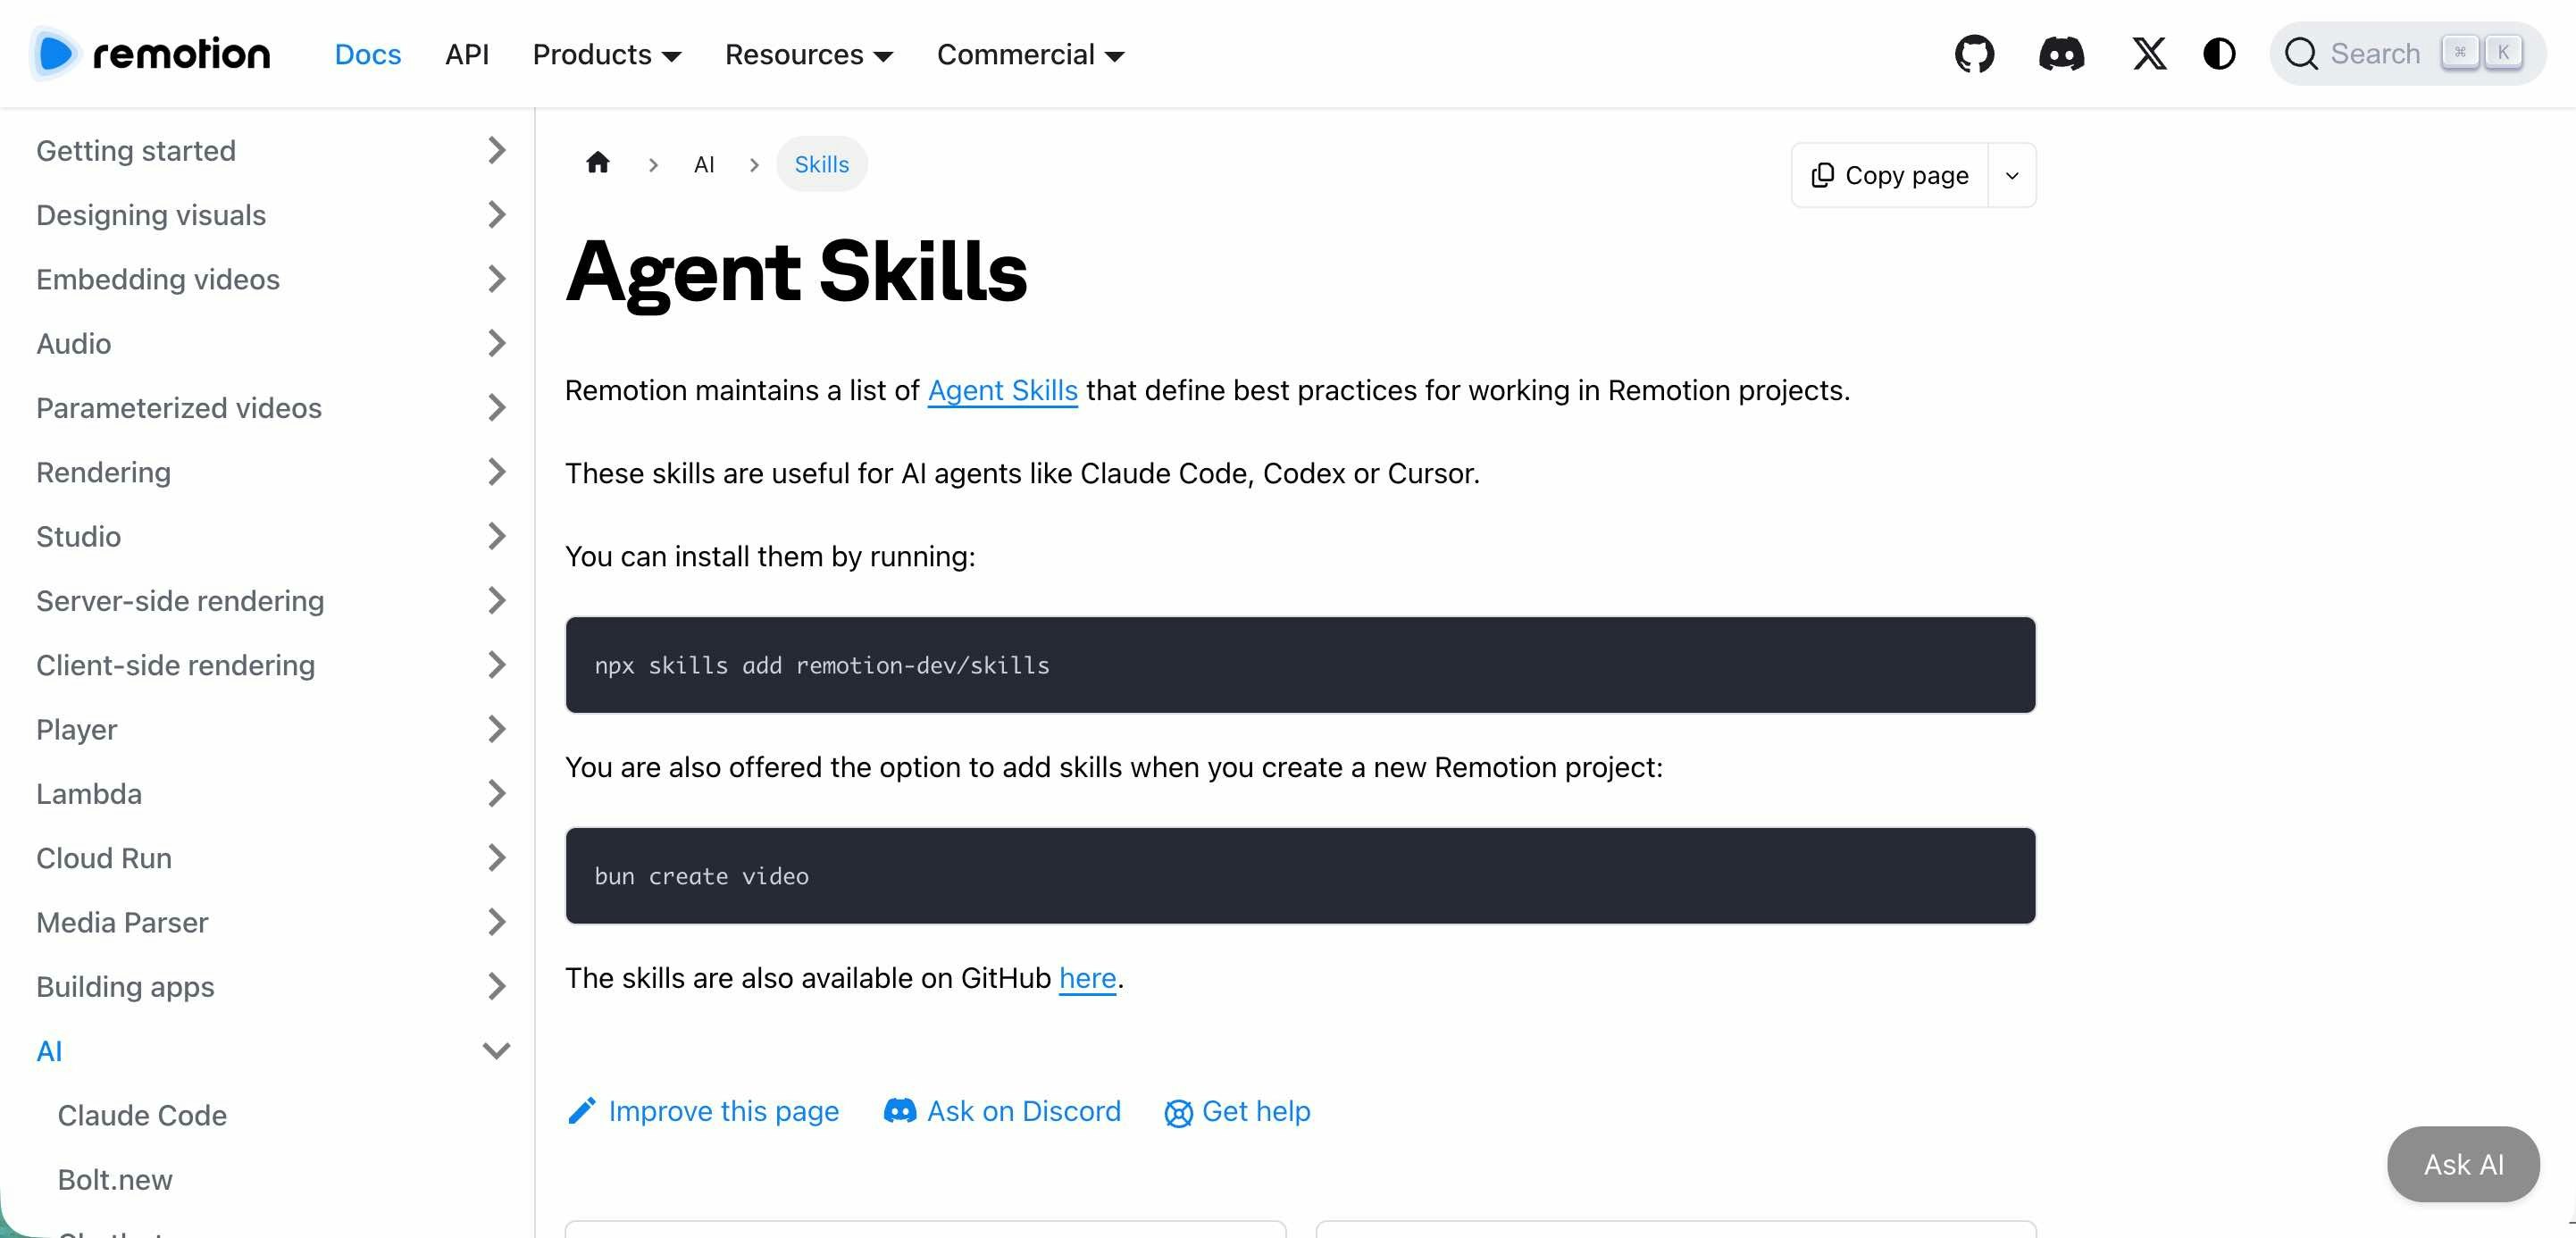Collapse the AI sidebar section
This screenshot has width=2576, height=1238.
point(496,1051)
